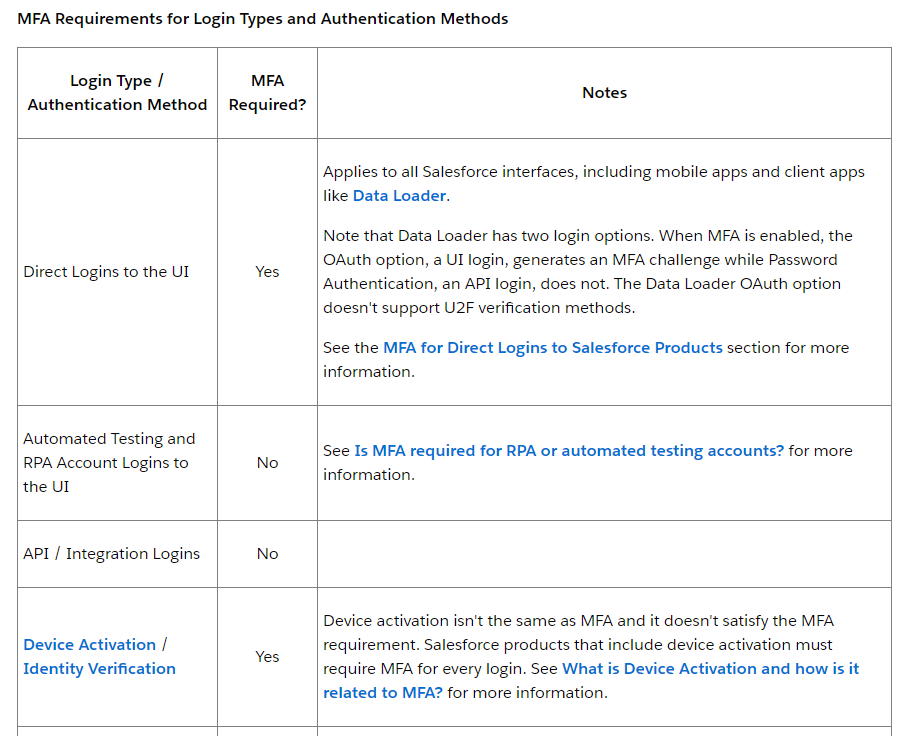Select the MFA Required? column header
This screenshot has width=903, height=736.
[267, 93]
